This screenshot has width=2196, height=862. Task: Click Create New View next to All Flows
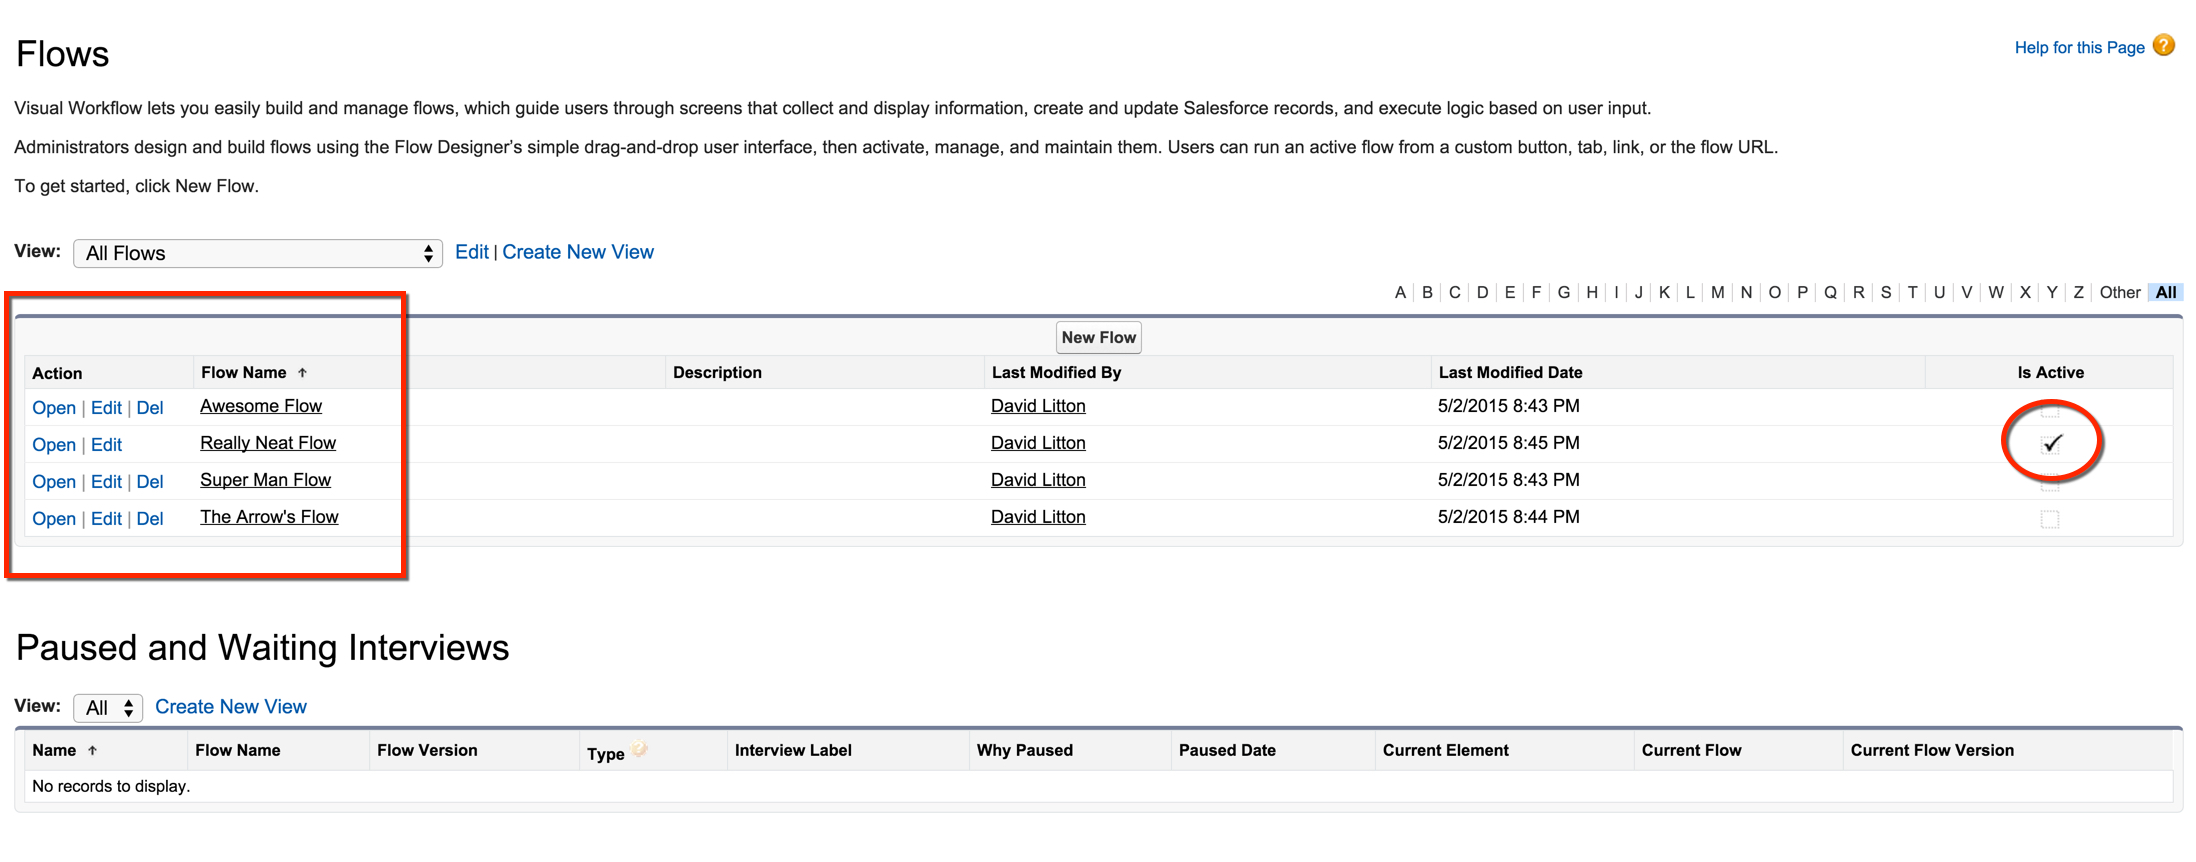point(578,252)
